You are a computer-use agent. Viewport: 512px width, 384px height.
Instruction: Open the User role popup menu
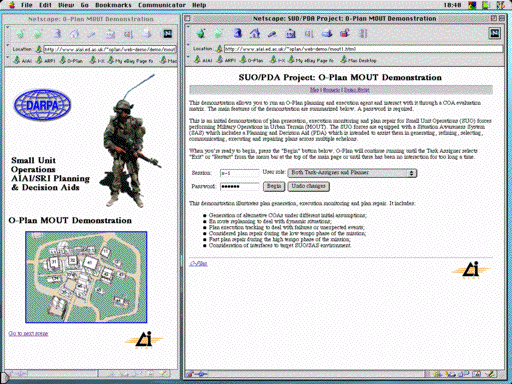[x=352, y=173]
